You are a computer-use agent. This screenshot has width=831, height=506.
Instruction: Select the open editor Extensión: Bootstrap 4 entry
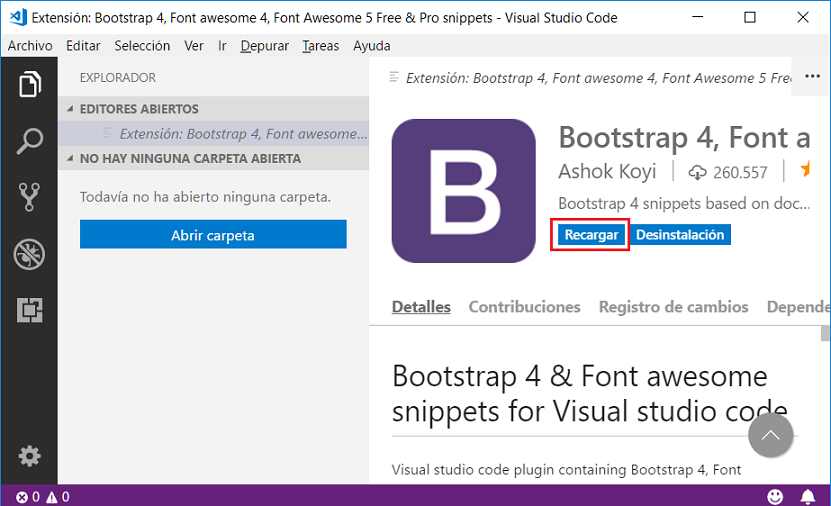click(214, 134)
